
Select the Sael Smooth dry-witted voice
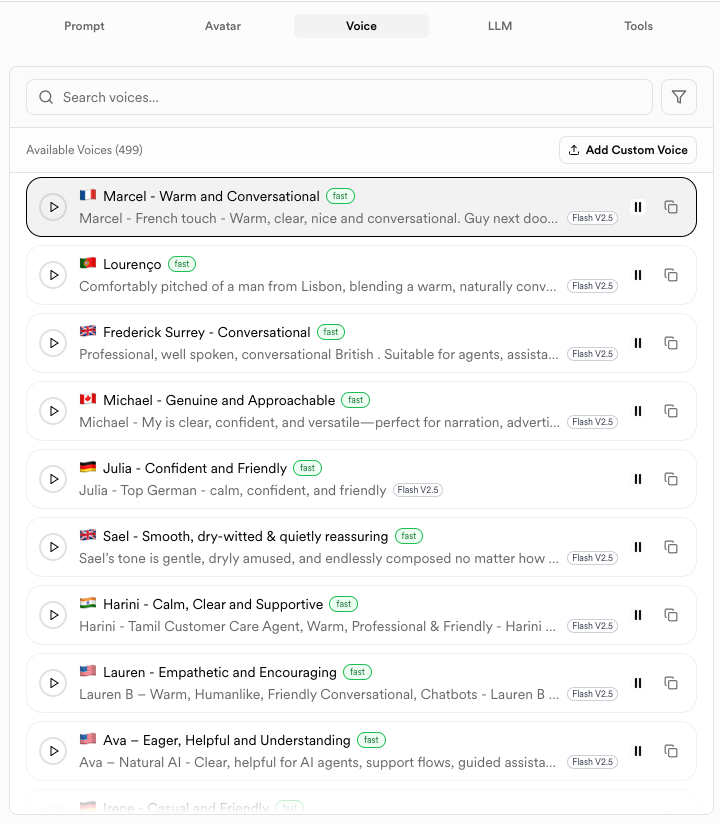320,547
